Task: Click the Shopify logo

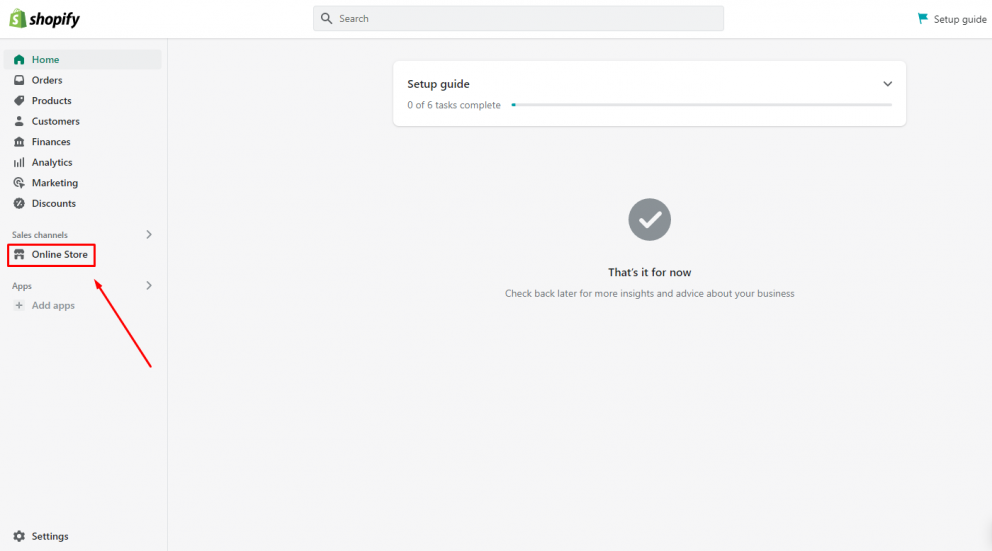Action: coord(44,19)
